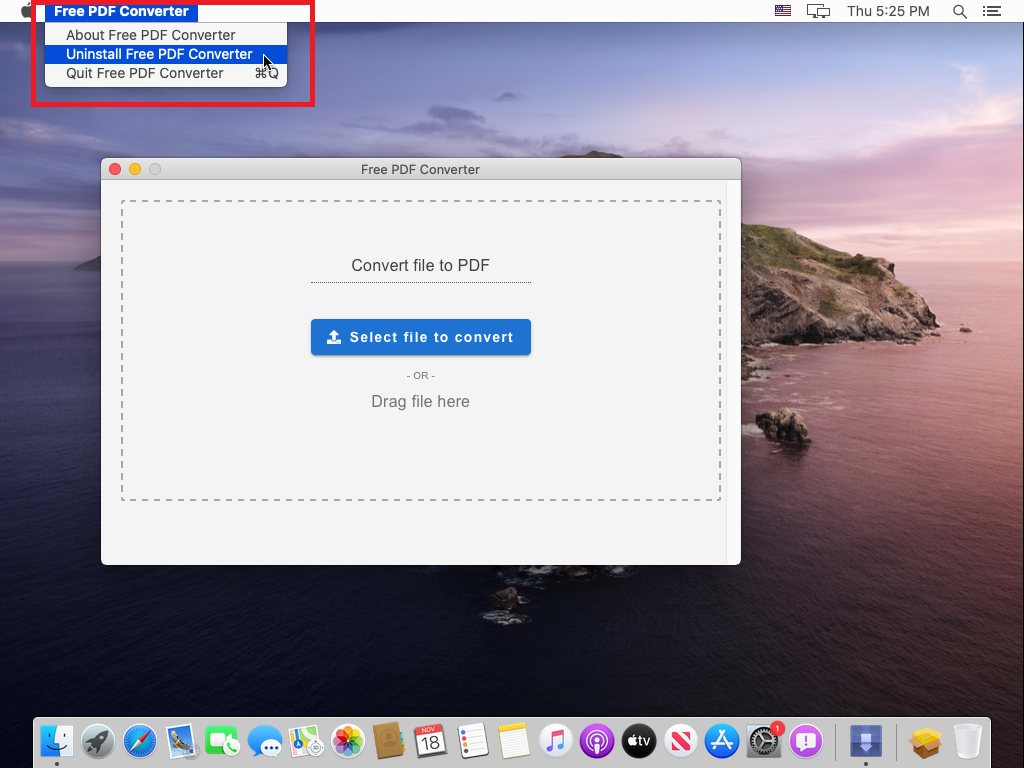Image resolution: width=1024 pixels, height=768 pixels.
Task: Click the Convert file to PDF heading
Action: click(x=421, y=265)
